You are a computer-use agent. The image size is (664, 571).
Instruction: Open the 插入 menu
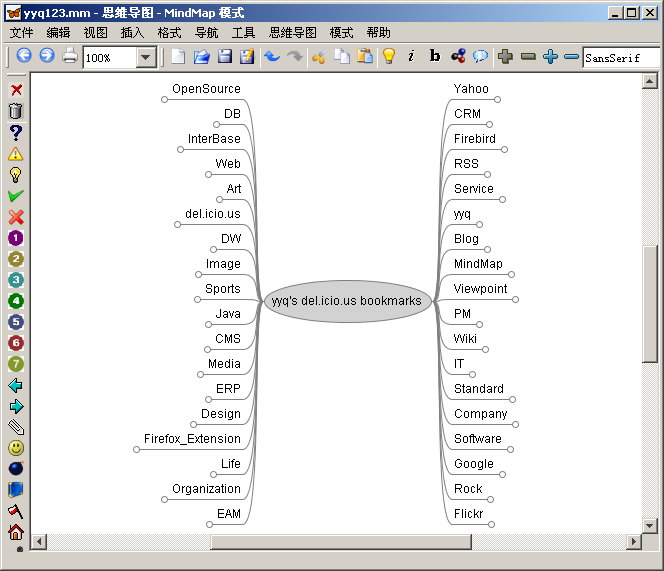pos(133,33)
